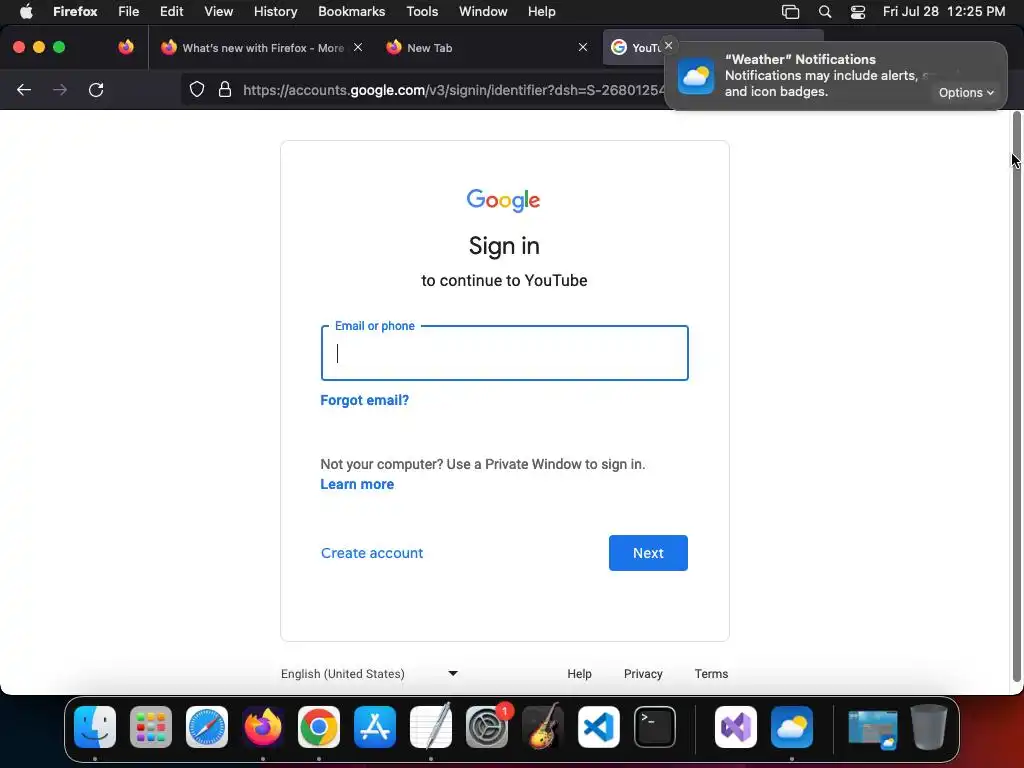This screenshot has height=768, width=1024.
Task: Open App Store from the Dock
Action: (375, 727)
